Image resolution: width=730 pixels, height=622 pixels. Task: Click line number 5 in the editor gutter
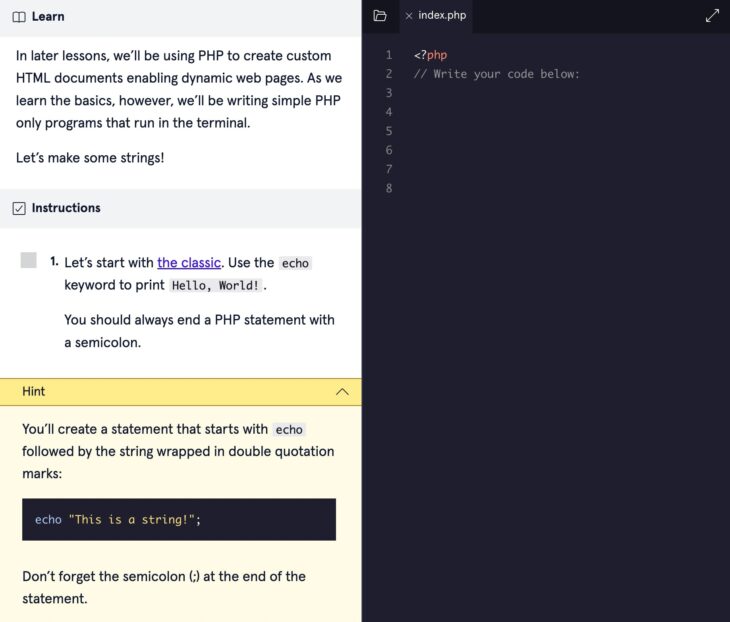tap(389, 131)
